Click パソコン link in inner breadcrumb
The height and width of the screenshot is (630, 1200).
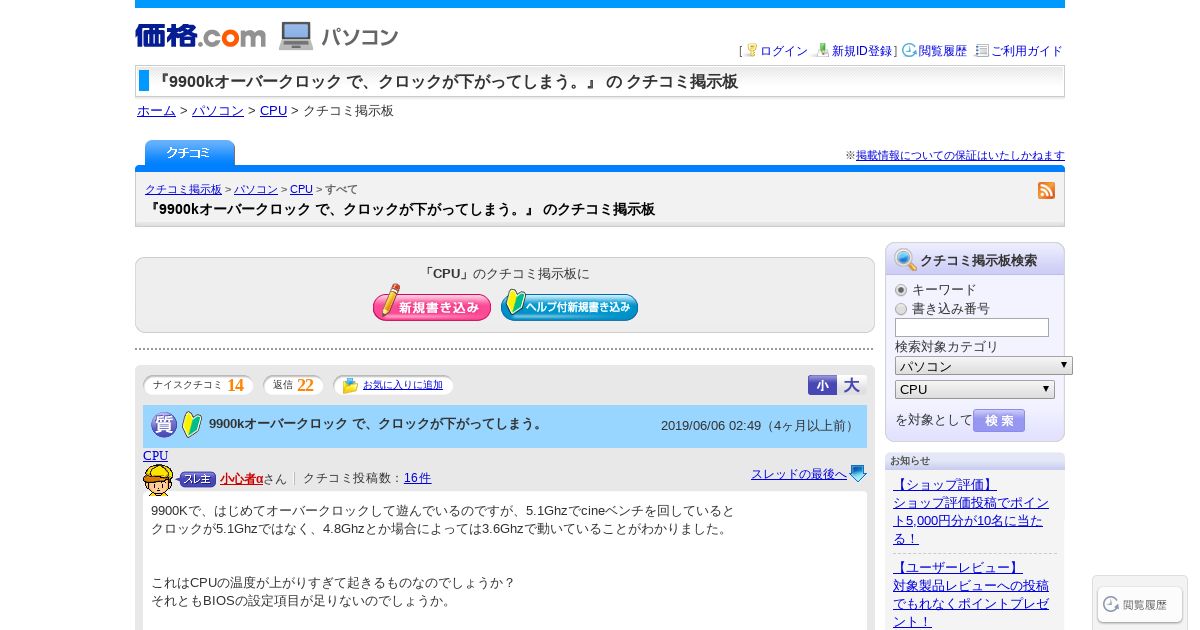(x=256, y=189)
